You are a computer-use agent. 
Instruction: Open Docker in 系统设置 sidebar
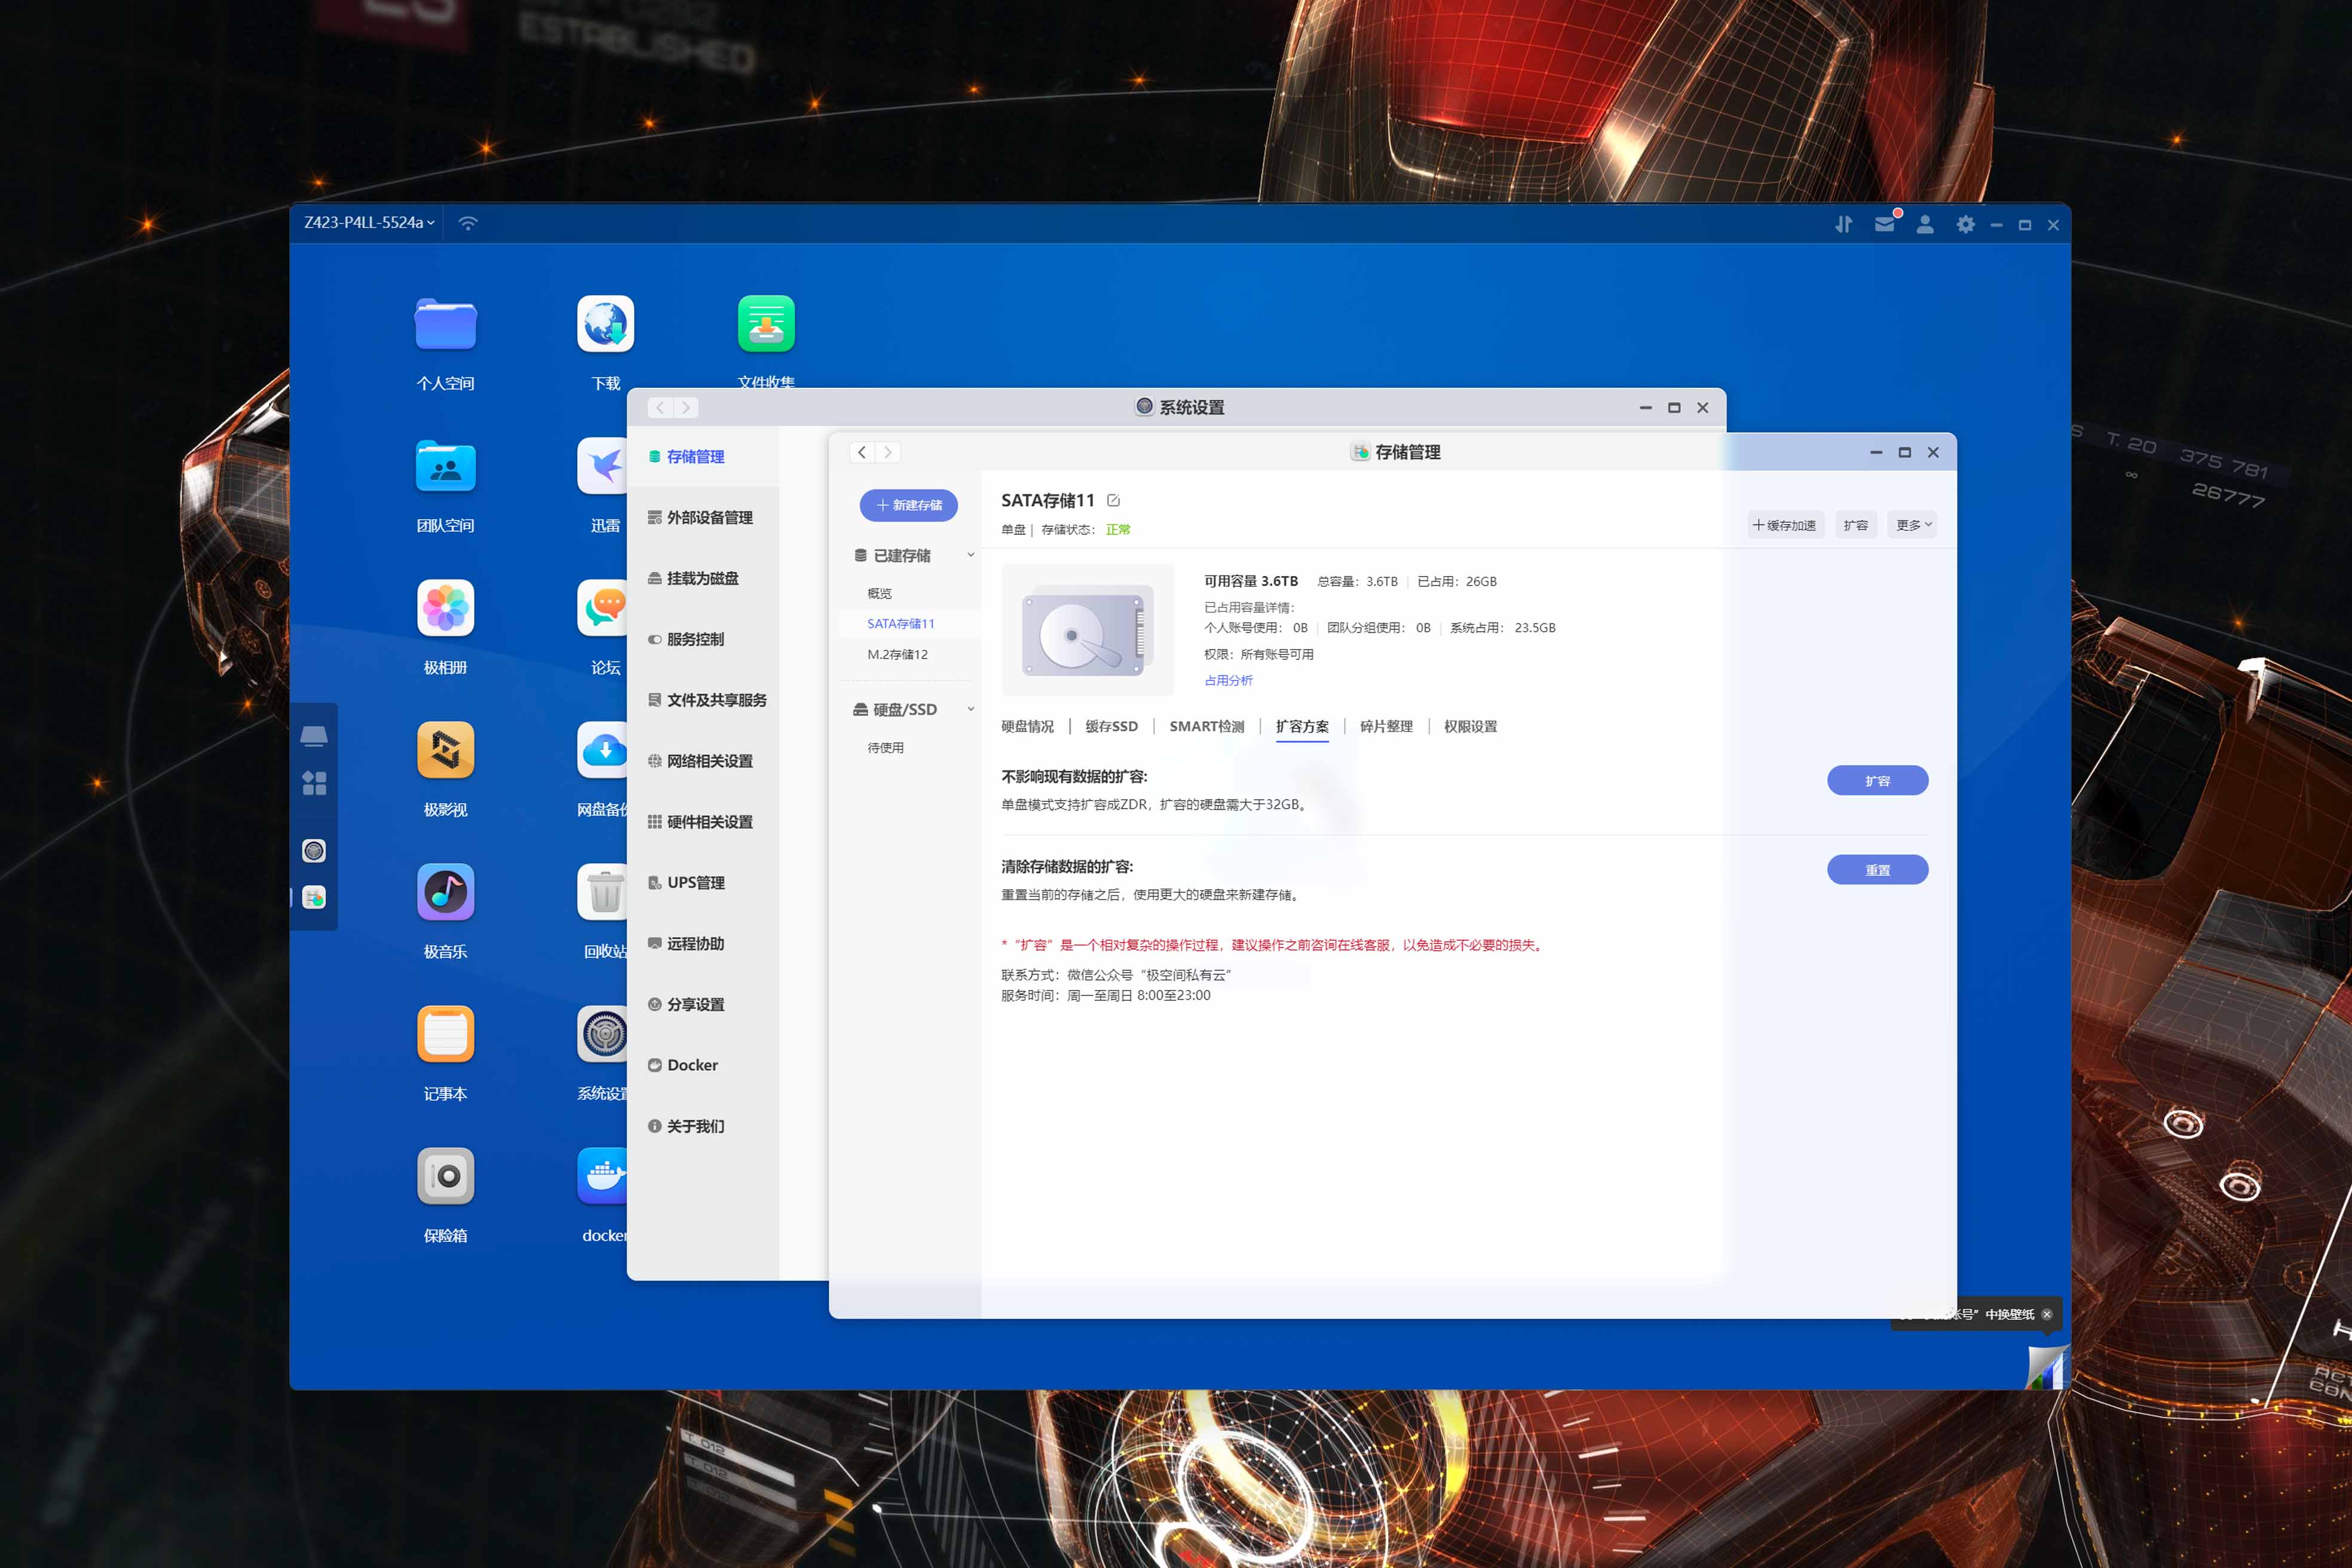pos(703,1065)
